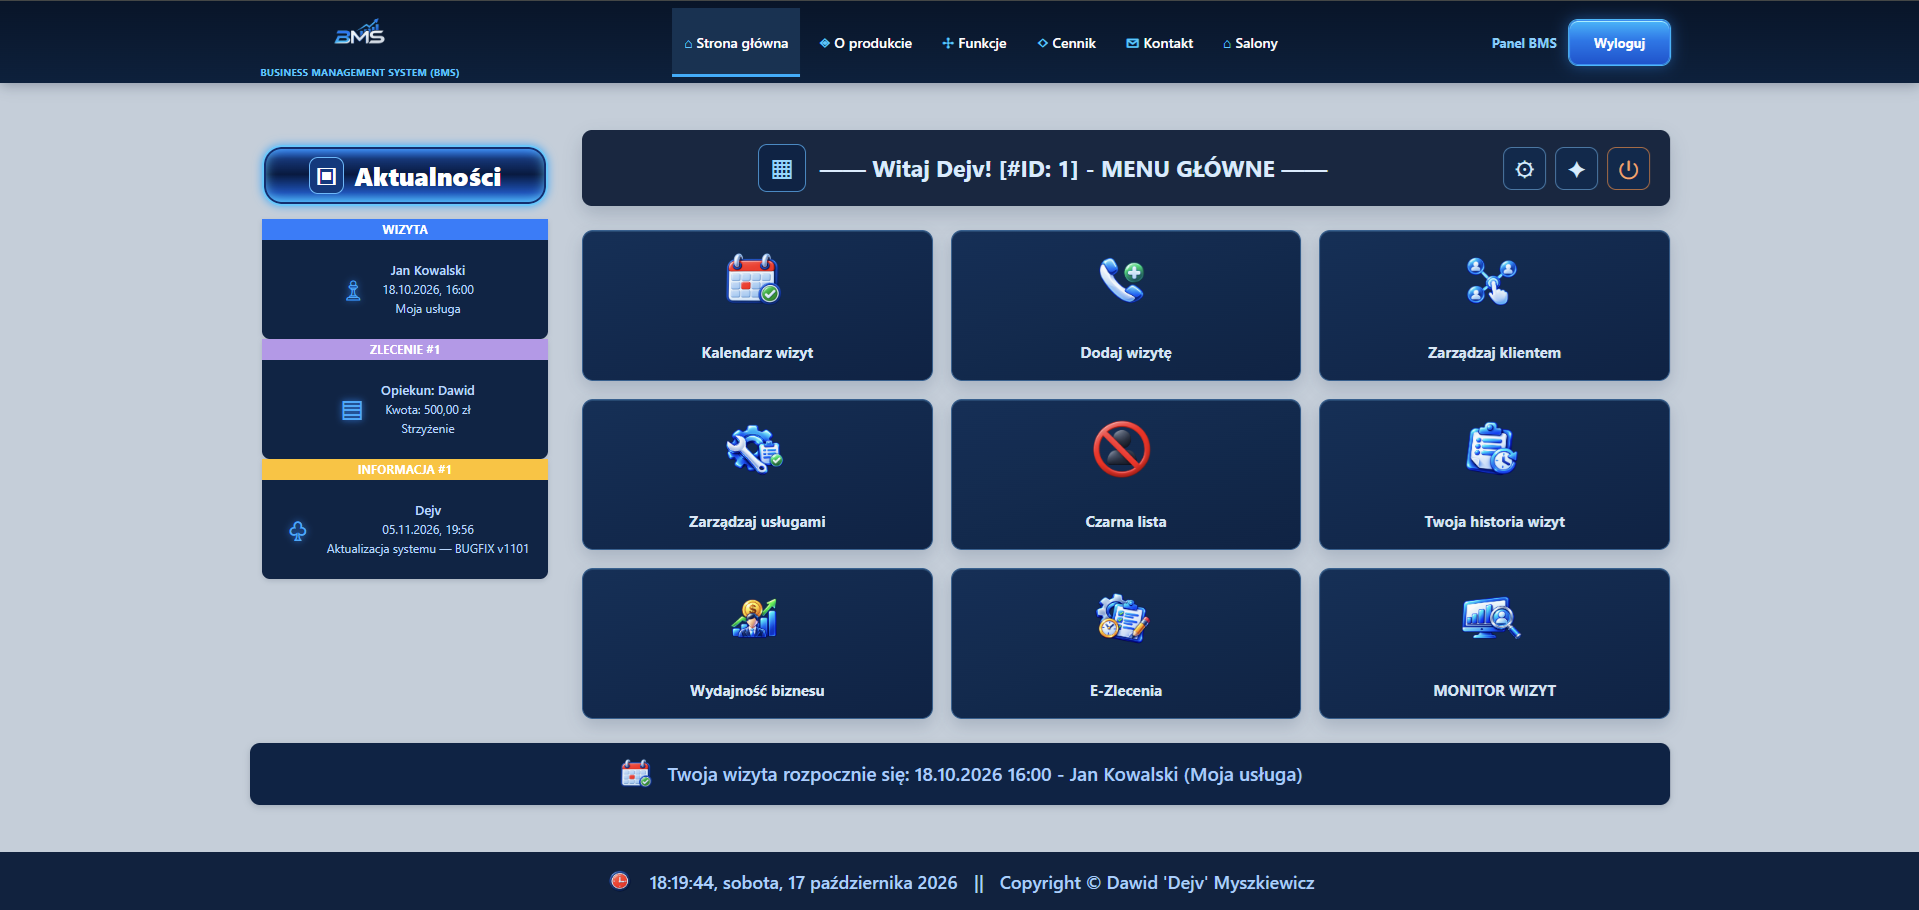
Task: Click the Kalendarz wizyt label
Action: (757, 353)
